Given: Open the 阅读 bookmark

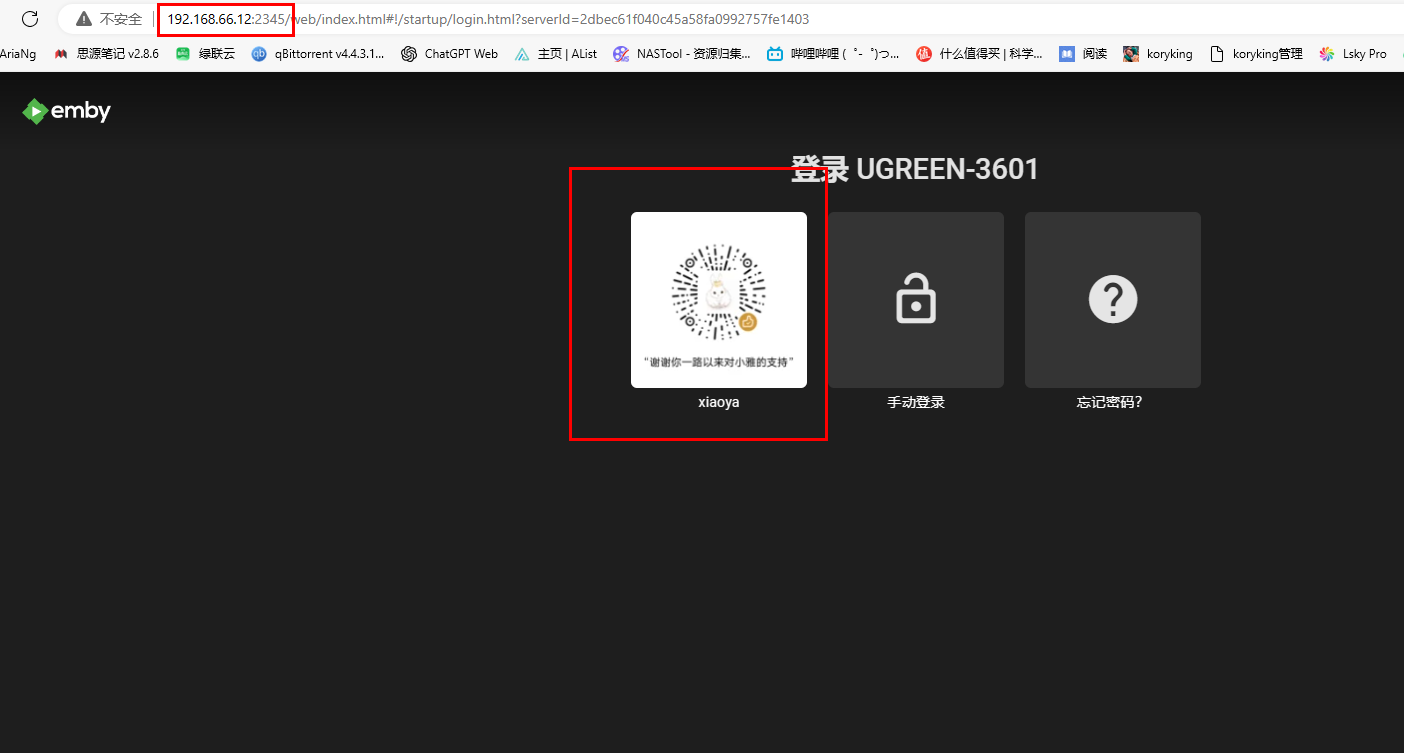Looking at the screenshot, I should click(x=1083, y=54).
